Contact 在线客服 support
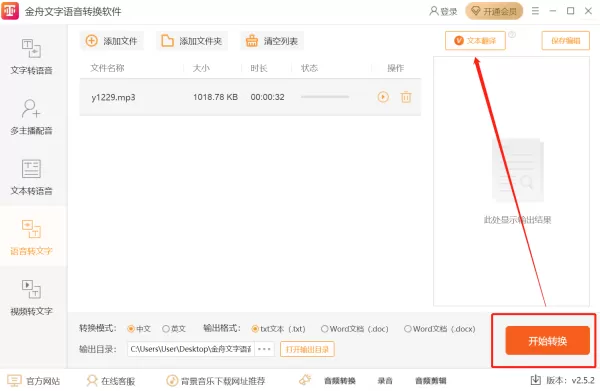Viewport: 600px width, 391px height. pos(111,381)
